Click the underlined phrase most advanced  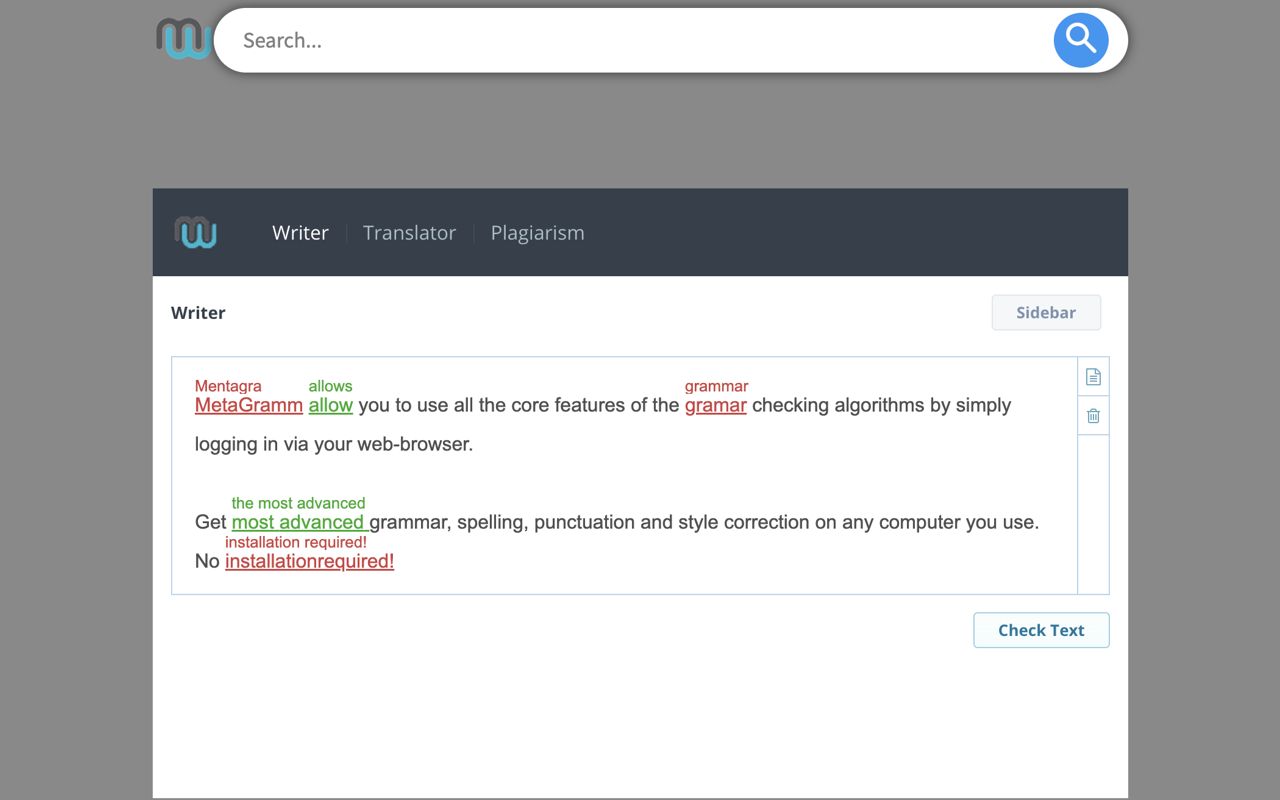(x=300, y=522)
